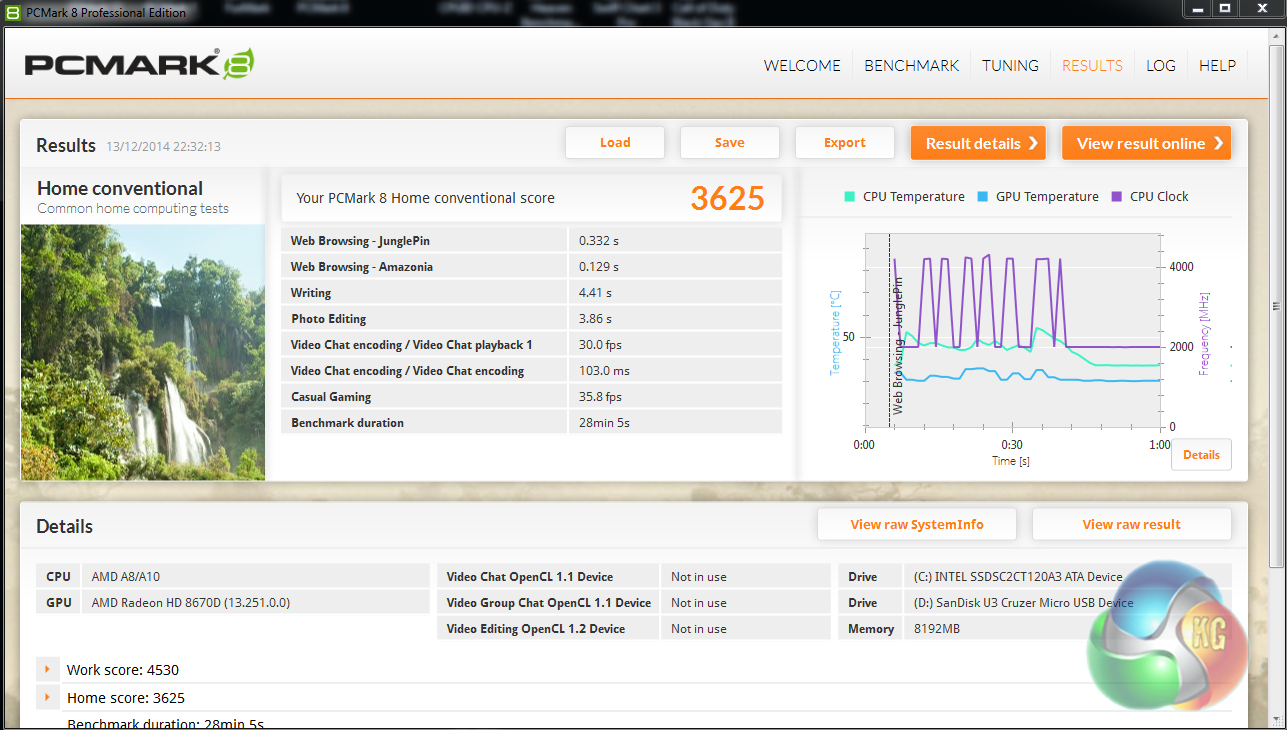Click the results date 13/12/2014 22:32:13
The image size is (1287, 730).
coord(164,146)
